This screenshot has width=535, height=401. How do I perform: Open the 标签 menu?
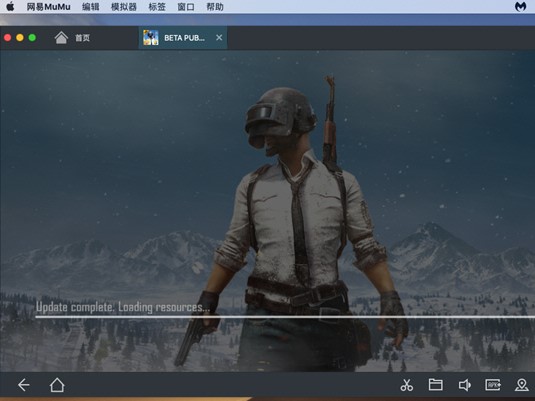pyautogui.click(x=157, y=7)
